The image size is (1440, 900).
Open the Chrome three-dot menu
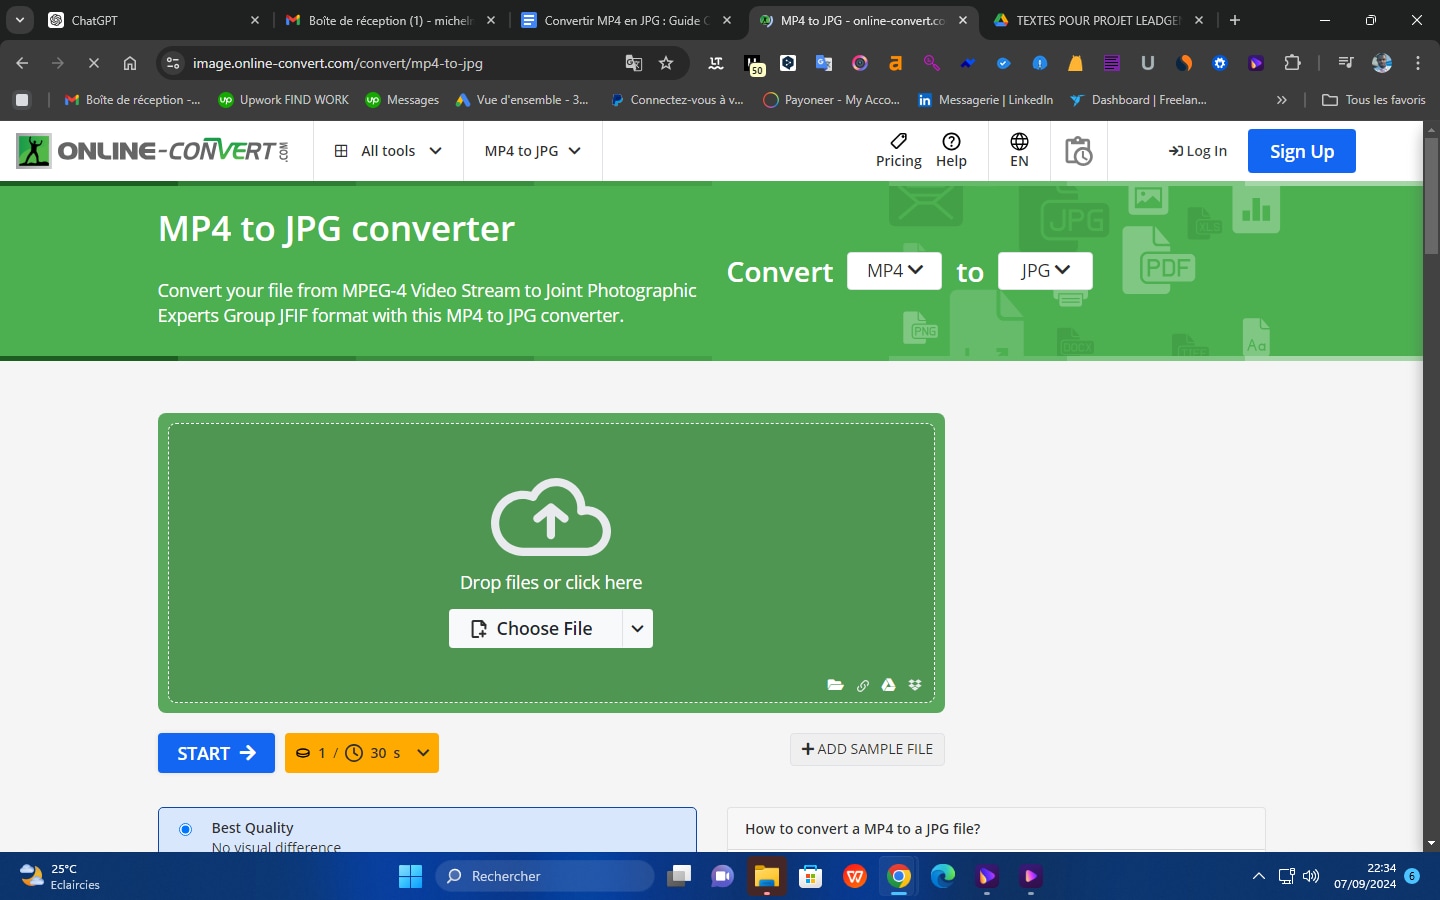pyautogui.click(x=1418, y=63)
